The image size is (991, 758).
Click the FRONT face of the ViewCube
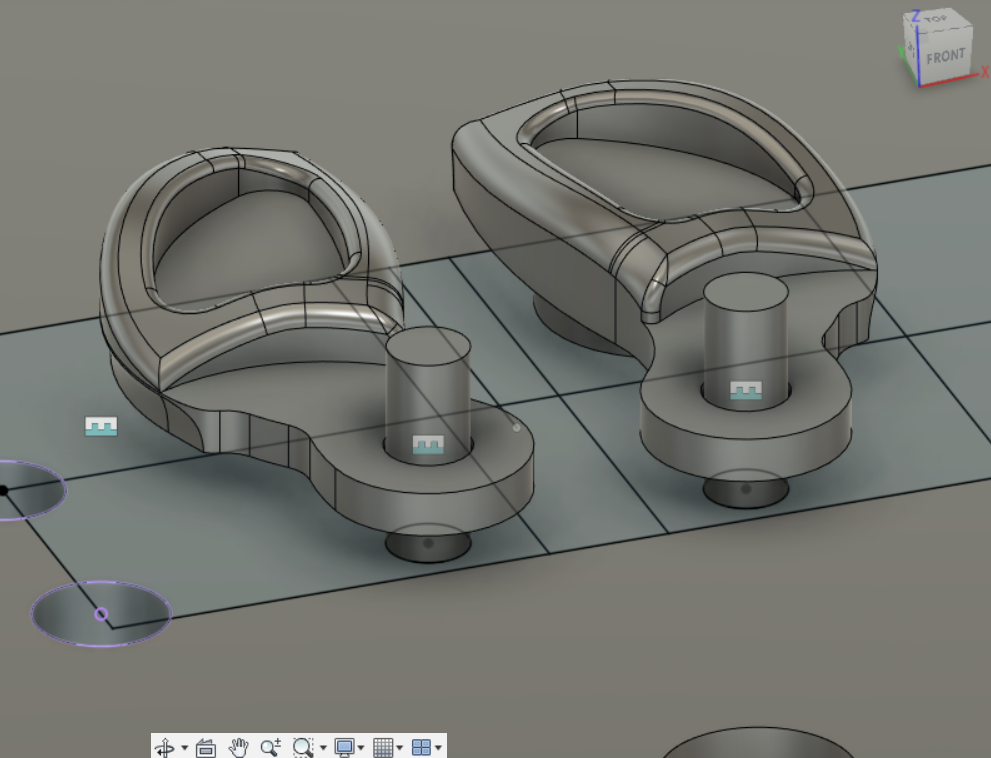pos(945,58)
